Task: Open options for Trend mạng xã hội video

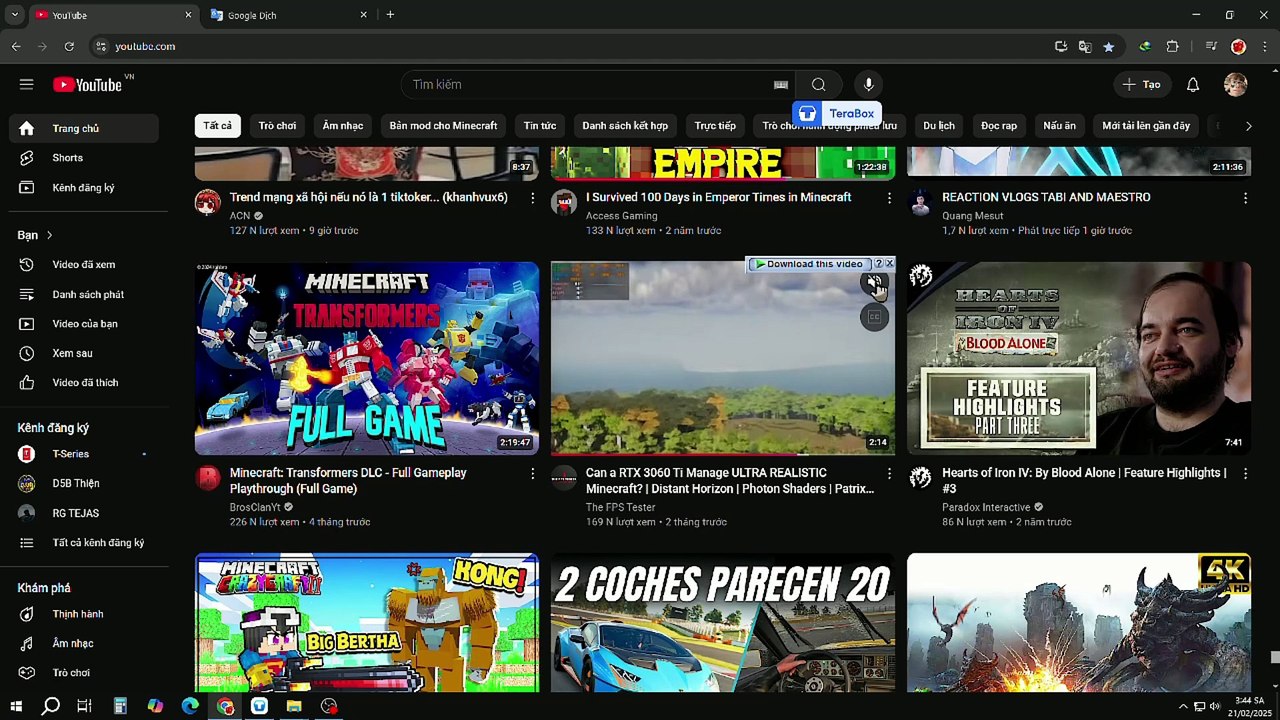Action: coord(532,198)
